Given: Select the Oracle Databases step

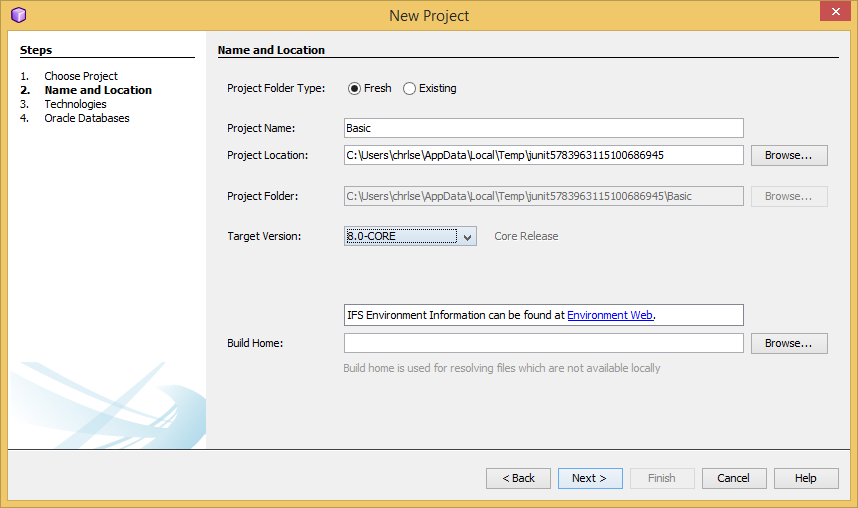Looking at the screenshot, I should [87, 118].
